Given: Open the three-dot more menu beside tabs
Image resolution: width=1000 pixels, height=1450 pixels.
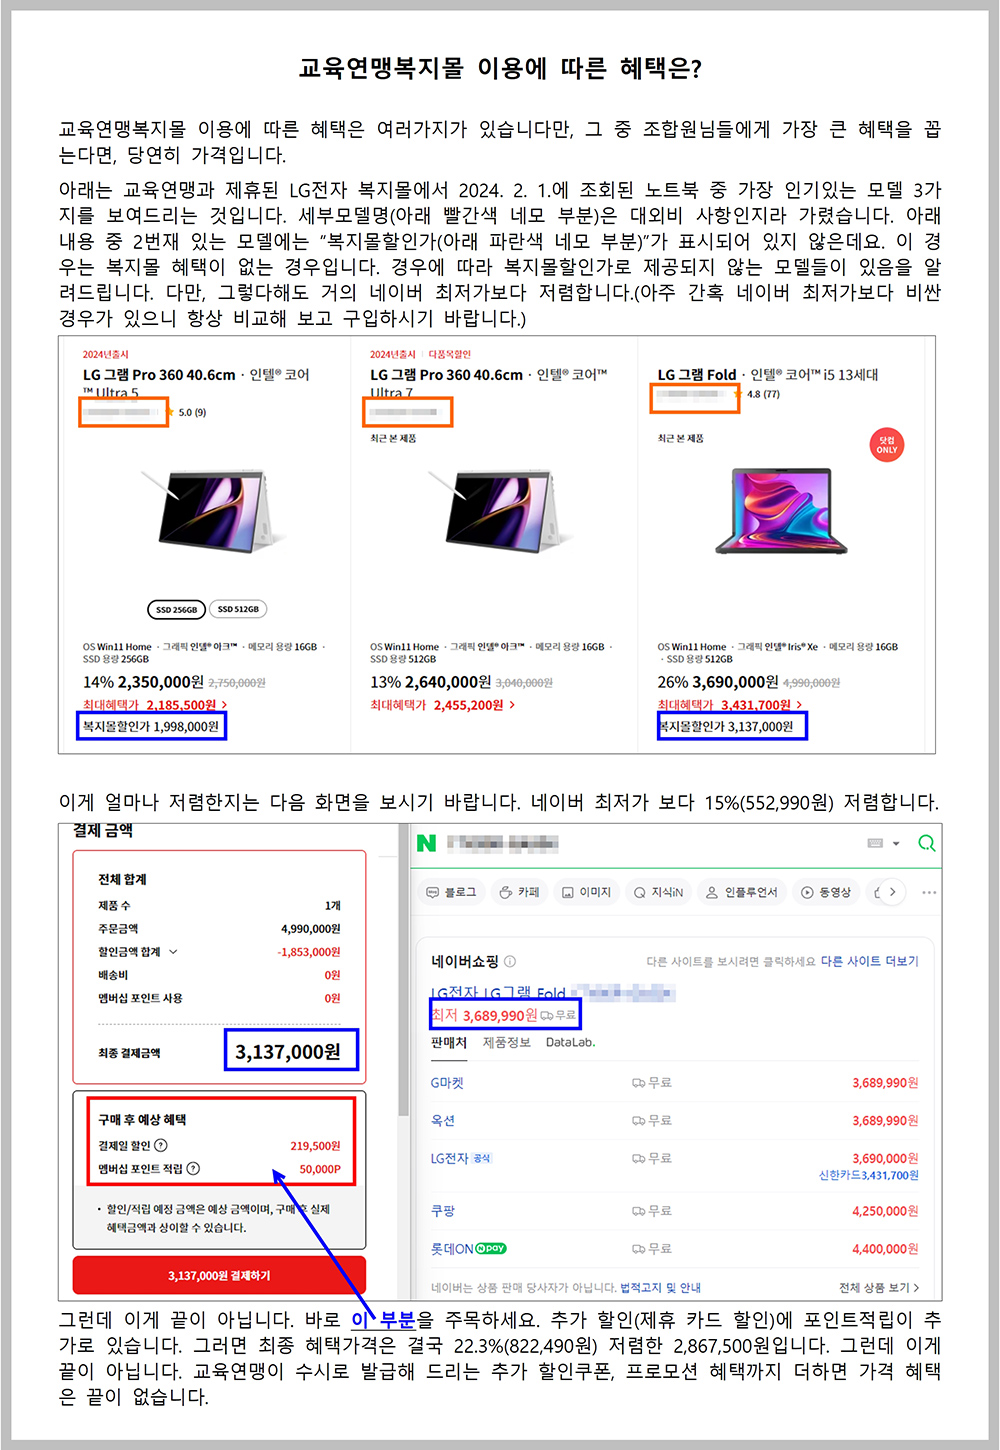Looking at the screenshot, I should [x=929, y=892].
